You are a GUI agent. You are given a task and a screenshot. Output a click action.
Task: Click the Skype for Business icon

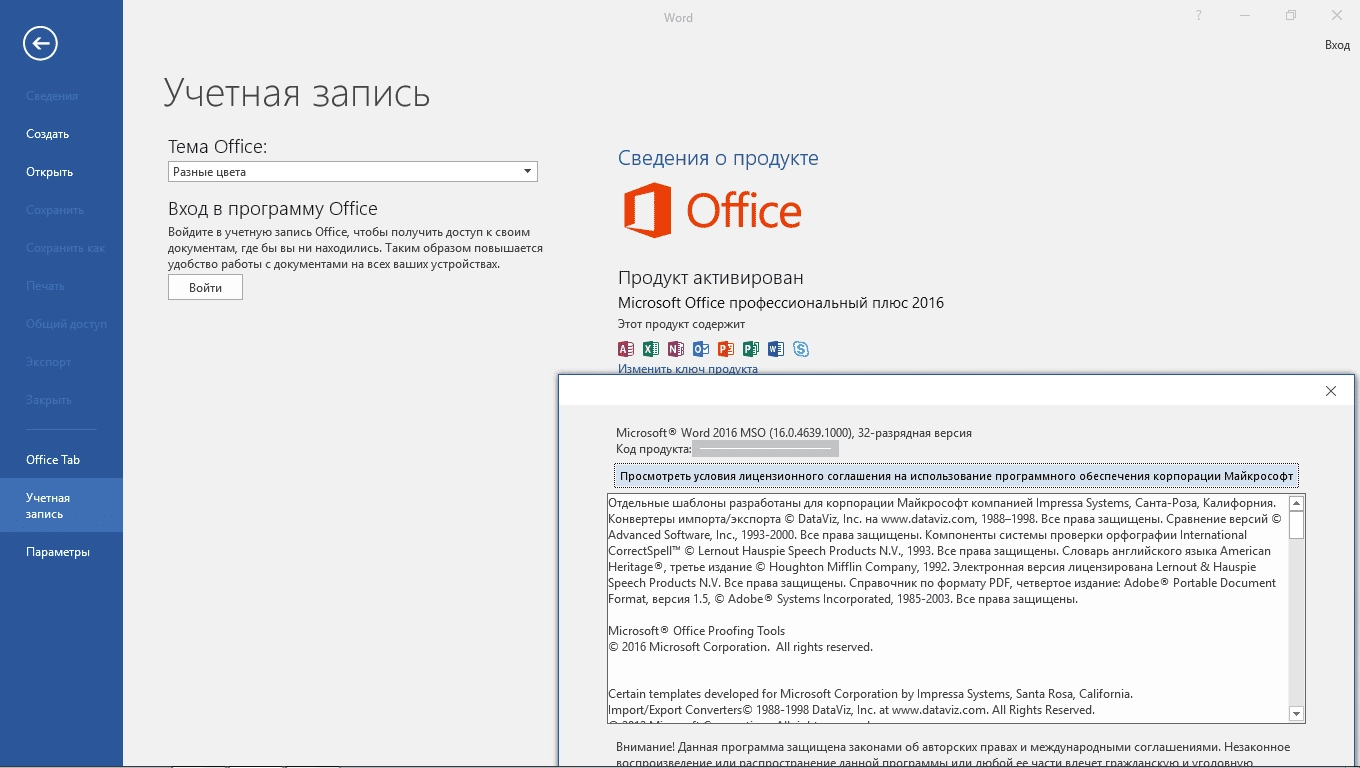tap(801, 349)
